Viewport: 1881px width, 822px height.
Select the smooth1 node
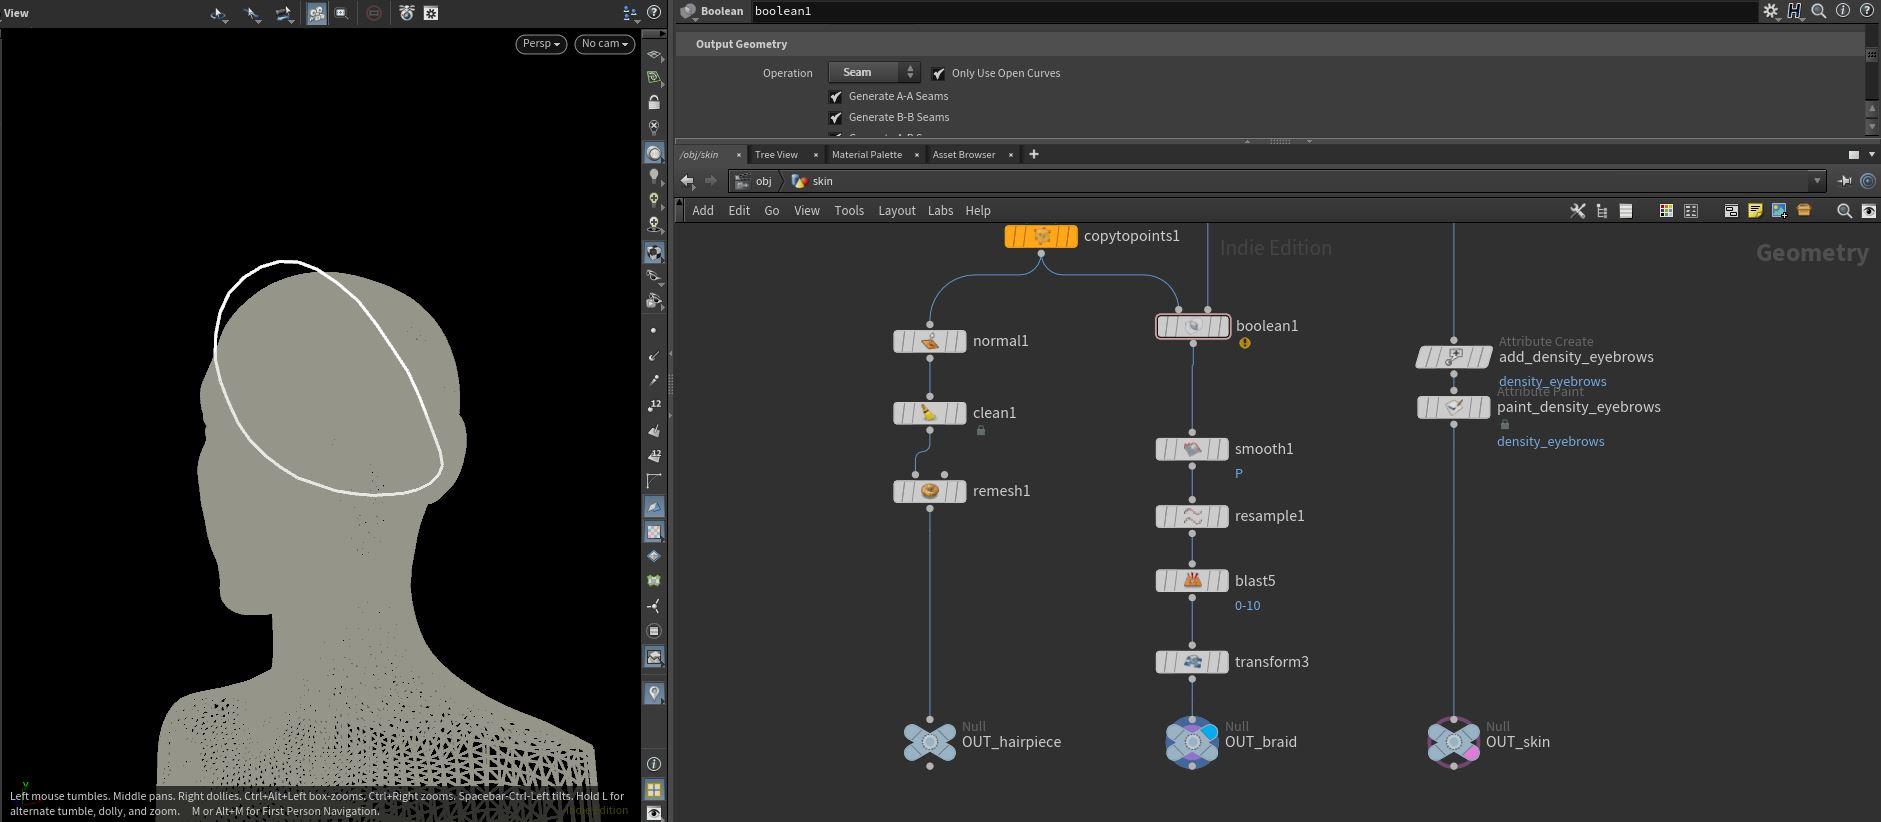coord(1192,449)
